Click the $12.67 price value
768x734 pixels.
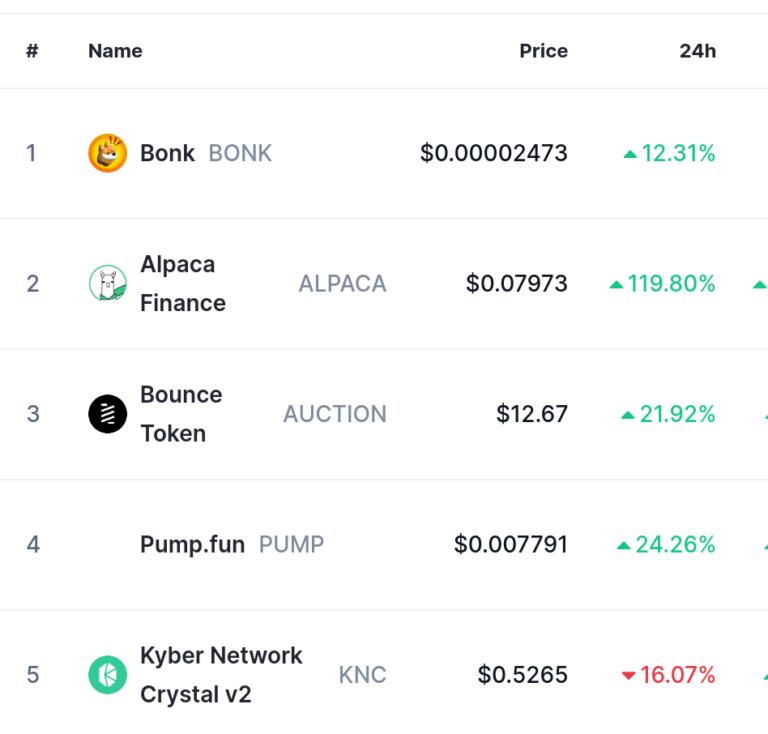pos(532,414)
